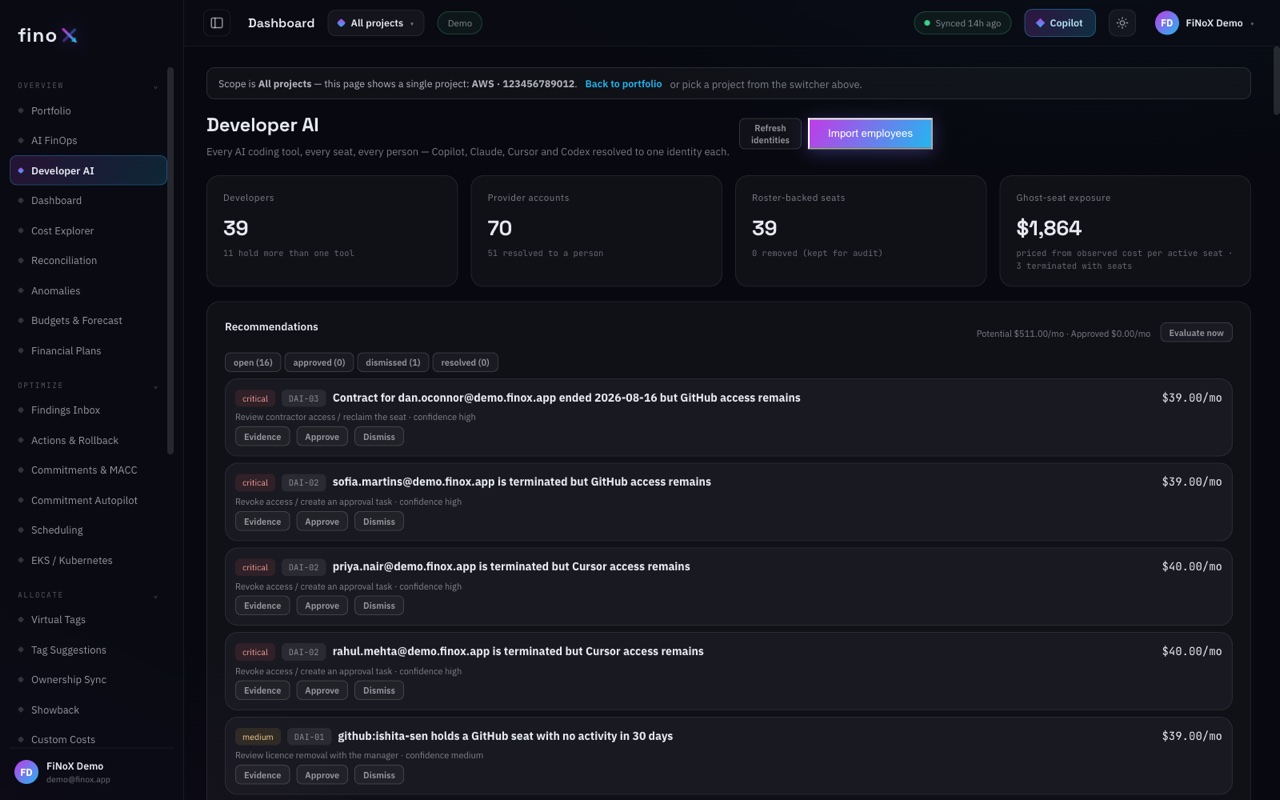This screenshot has width=1280, height=800.
Task: Click the Demo badge in top bar
Action: pyautogui.click(x=460, y=23)
